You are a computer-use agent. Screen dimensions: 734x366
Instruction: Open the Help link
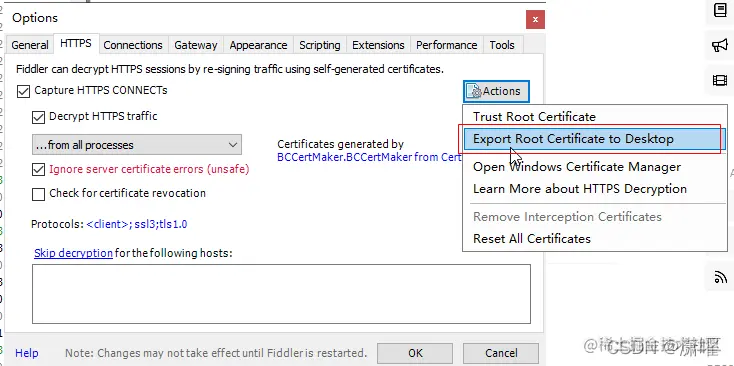point(27,353)
